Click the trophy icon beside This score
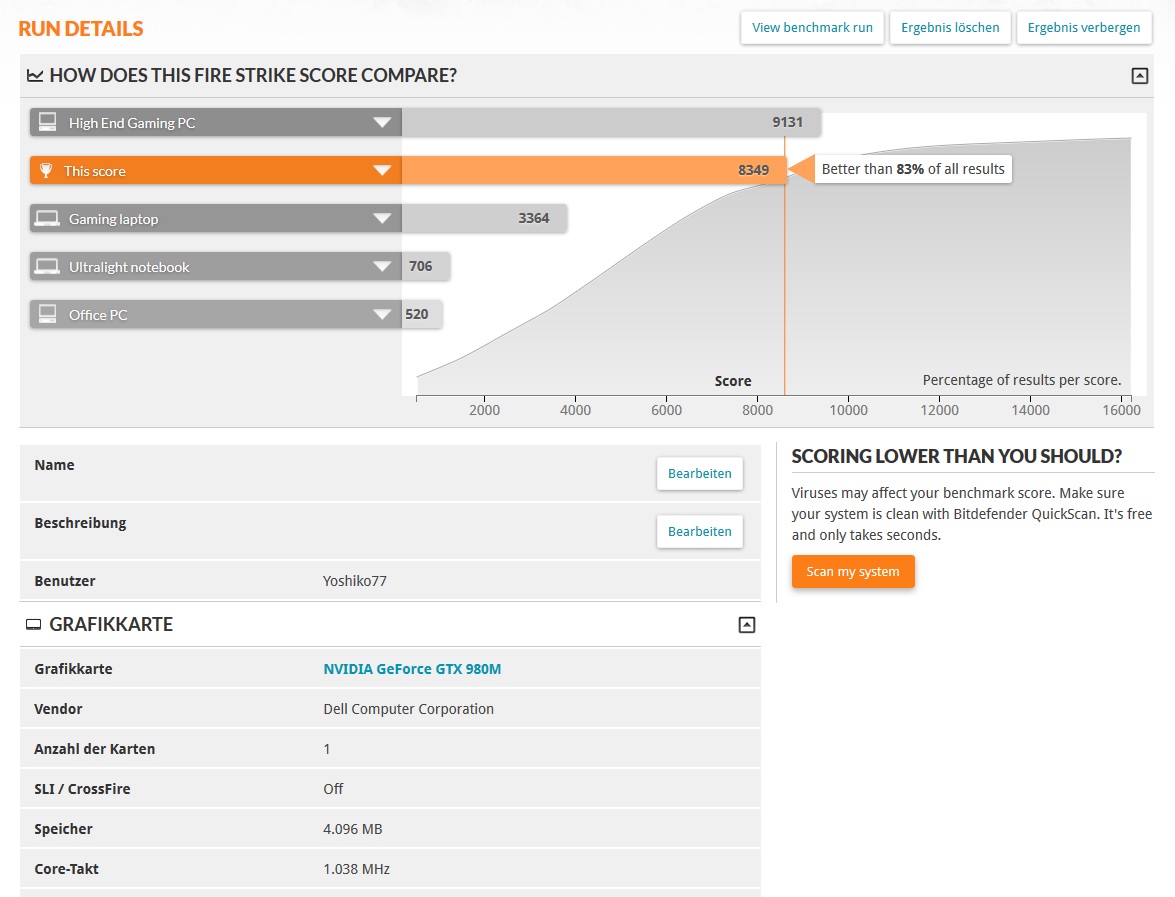Viewport: 1175px width, 897px height. pos(46,171)
